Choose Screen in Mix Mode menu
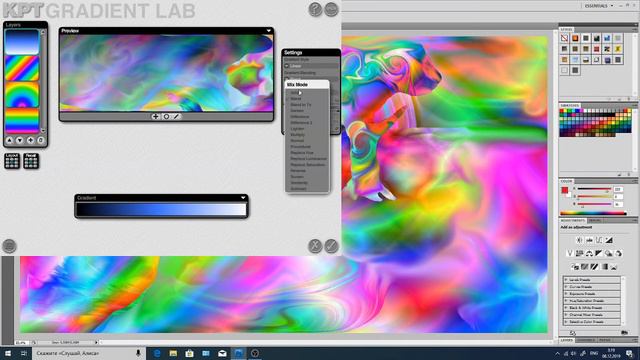Screen dimensions: 640x360 (297, 177)
